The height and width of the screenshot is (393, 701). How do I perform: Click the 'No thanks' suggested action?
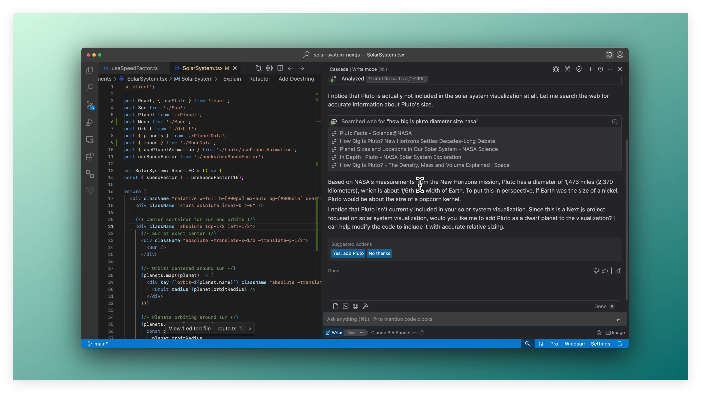click(379, 254)
